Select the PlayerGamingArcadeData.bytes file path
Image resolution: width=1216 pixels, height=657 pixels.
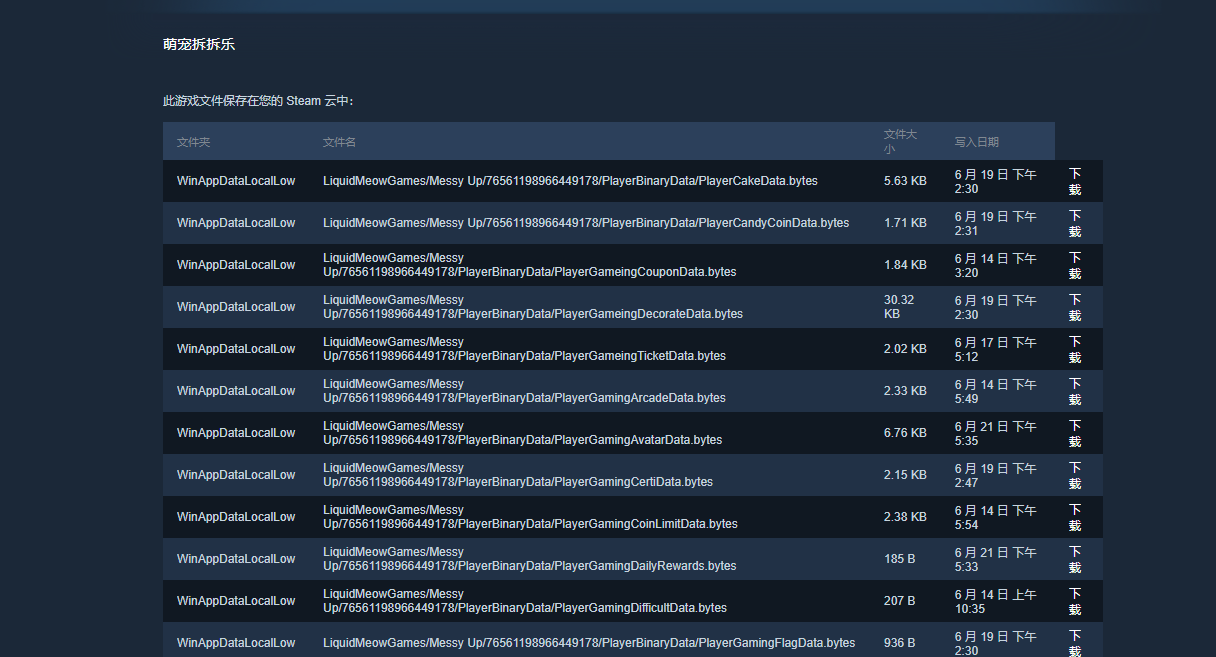coord(525,391)
